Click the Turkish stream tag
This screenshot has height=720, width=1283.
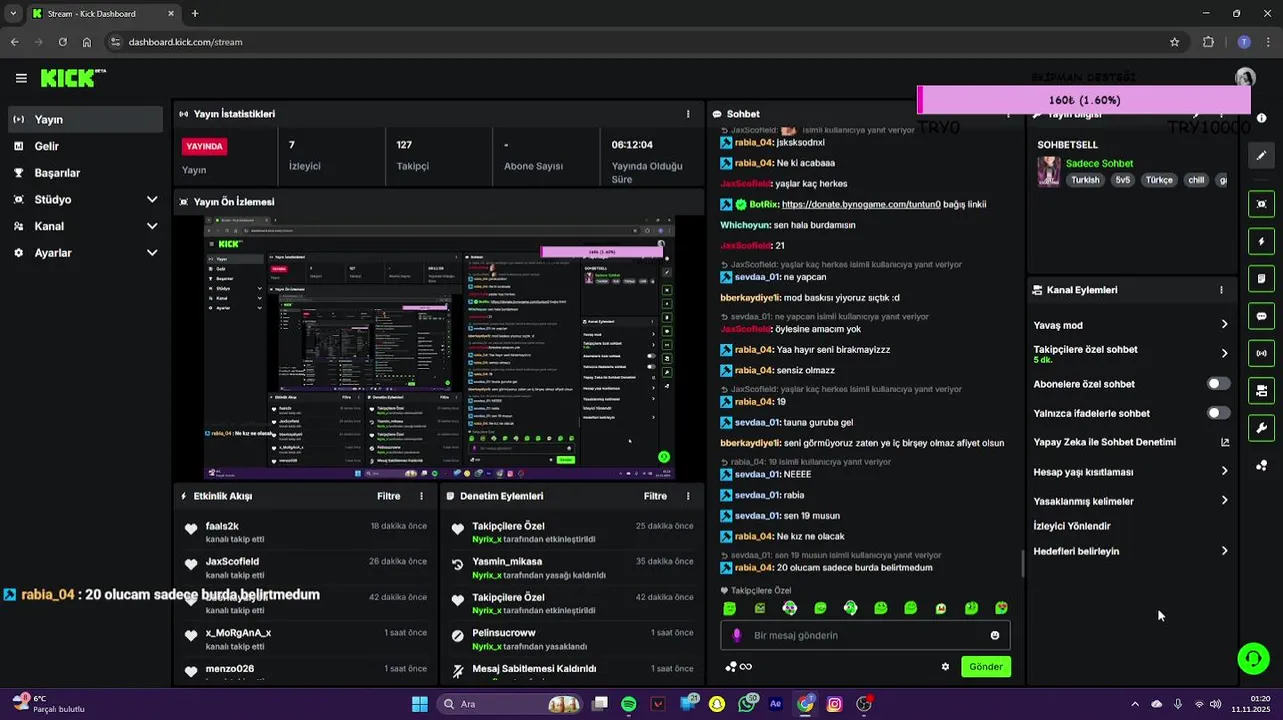[x=1085, y=180]
